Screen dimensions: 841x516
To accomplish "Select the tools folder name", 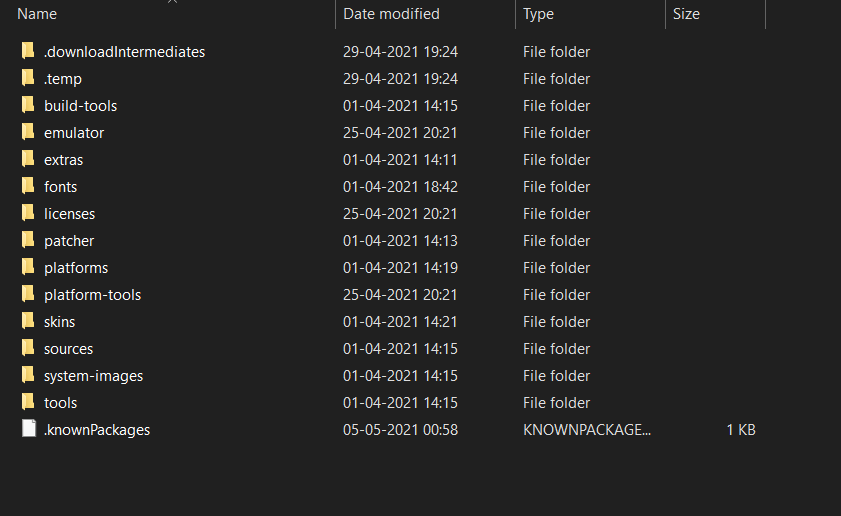I will point(60,402).
